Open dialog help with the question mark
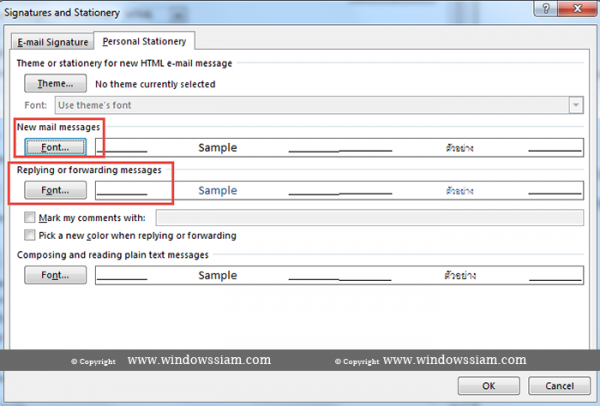Image resolution: width=600 pixels, height=406 pixels. click(x=546, y=8)
